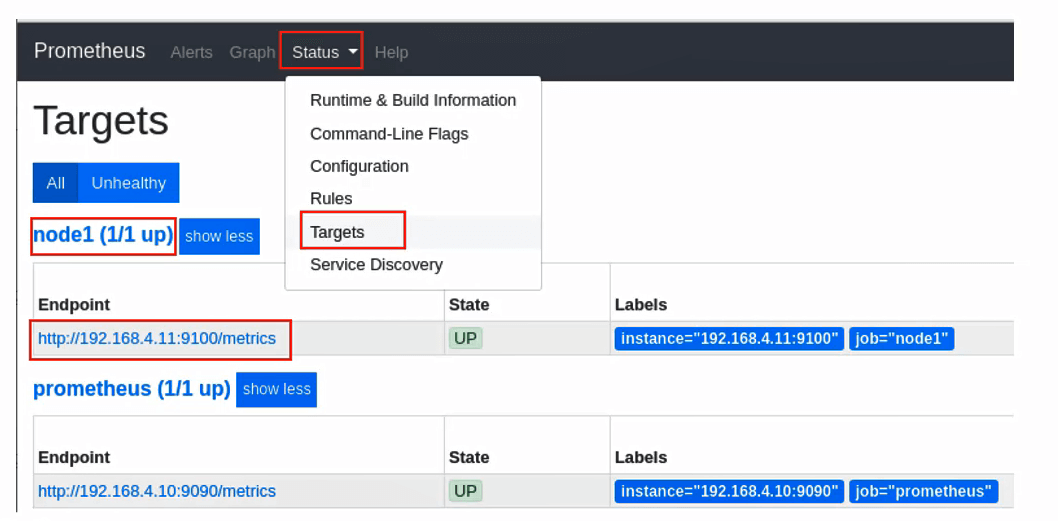Open http://192.168.4.11:9100/metrics endpoint
The height and width of the screenshot is (521, 1058).
157,338
